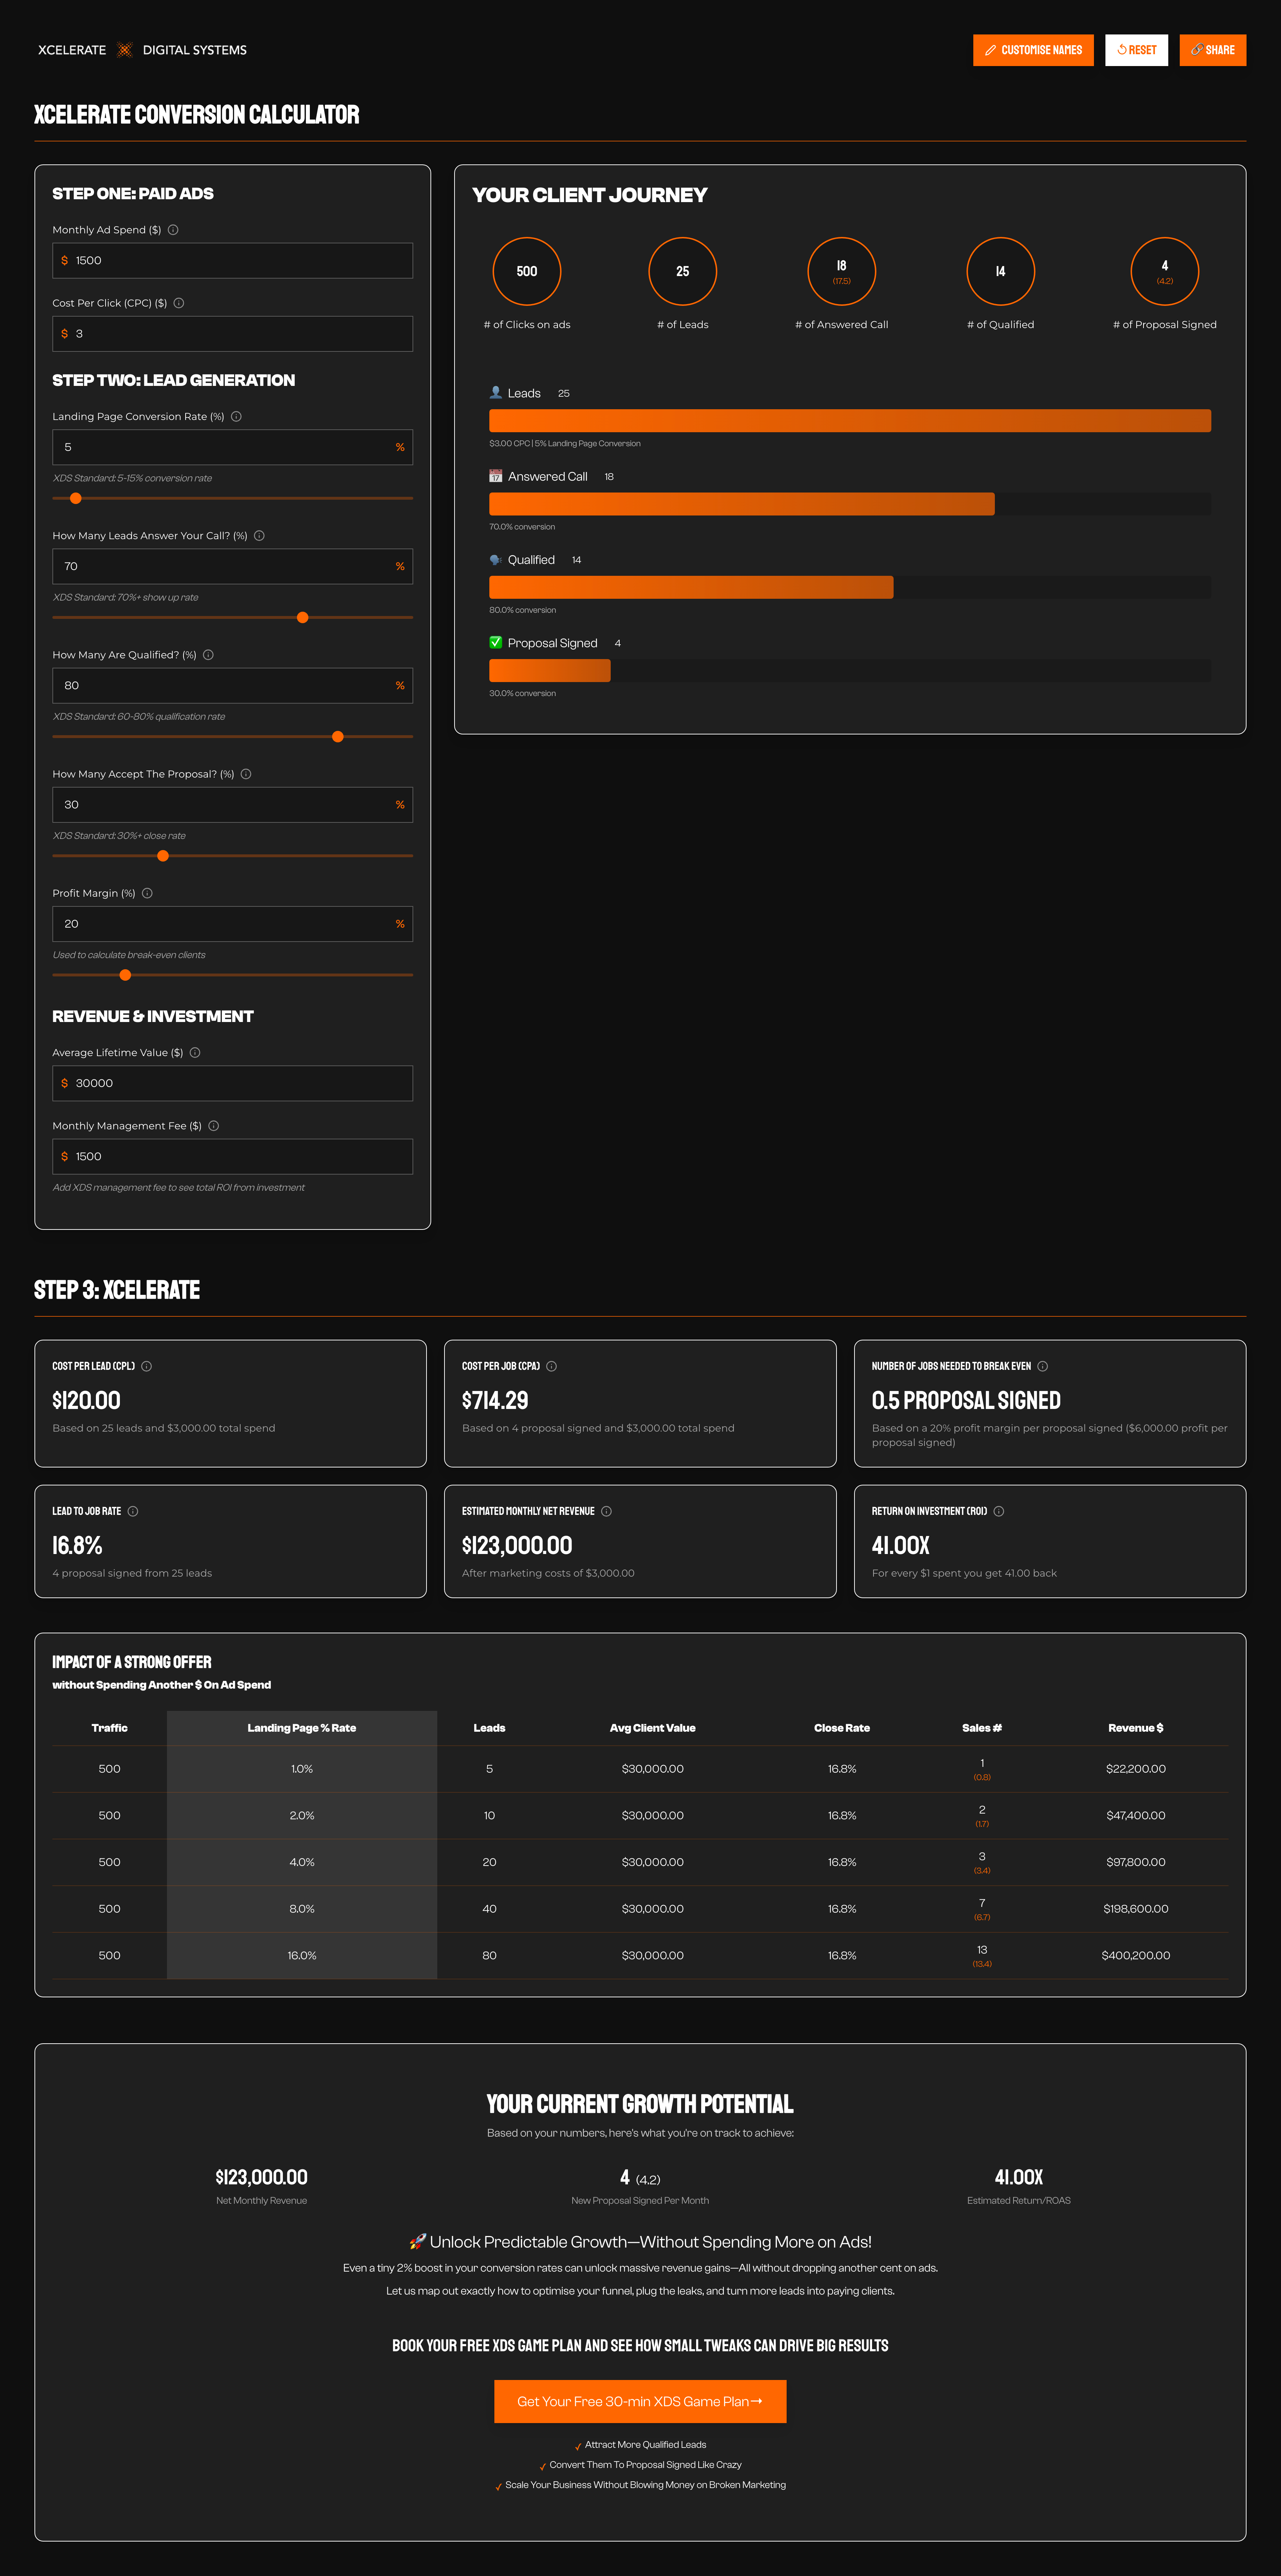
Task: Click info icon on Return On Investment card
Action: coord(999,1511)
